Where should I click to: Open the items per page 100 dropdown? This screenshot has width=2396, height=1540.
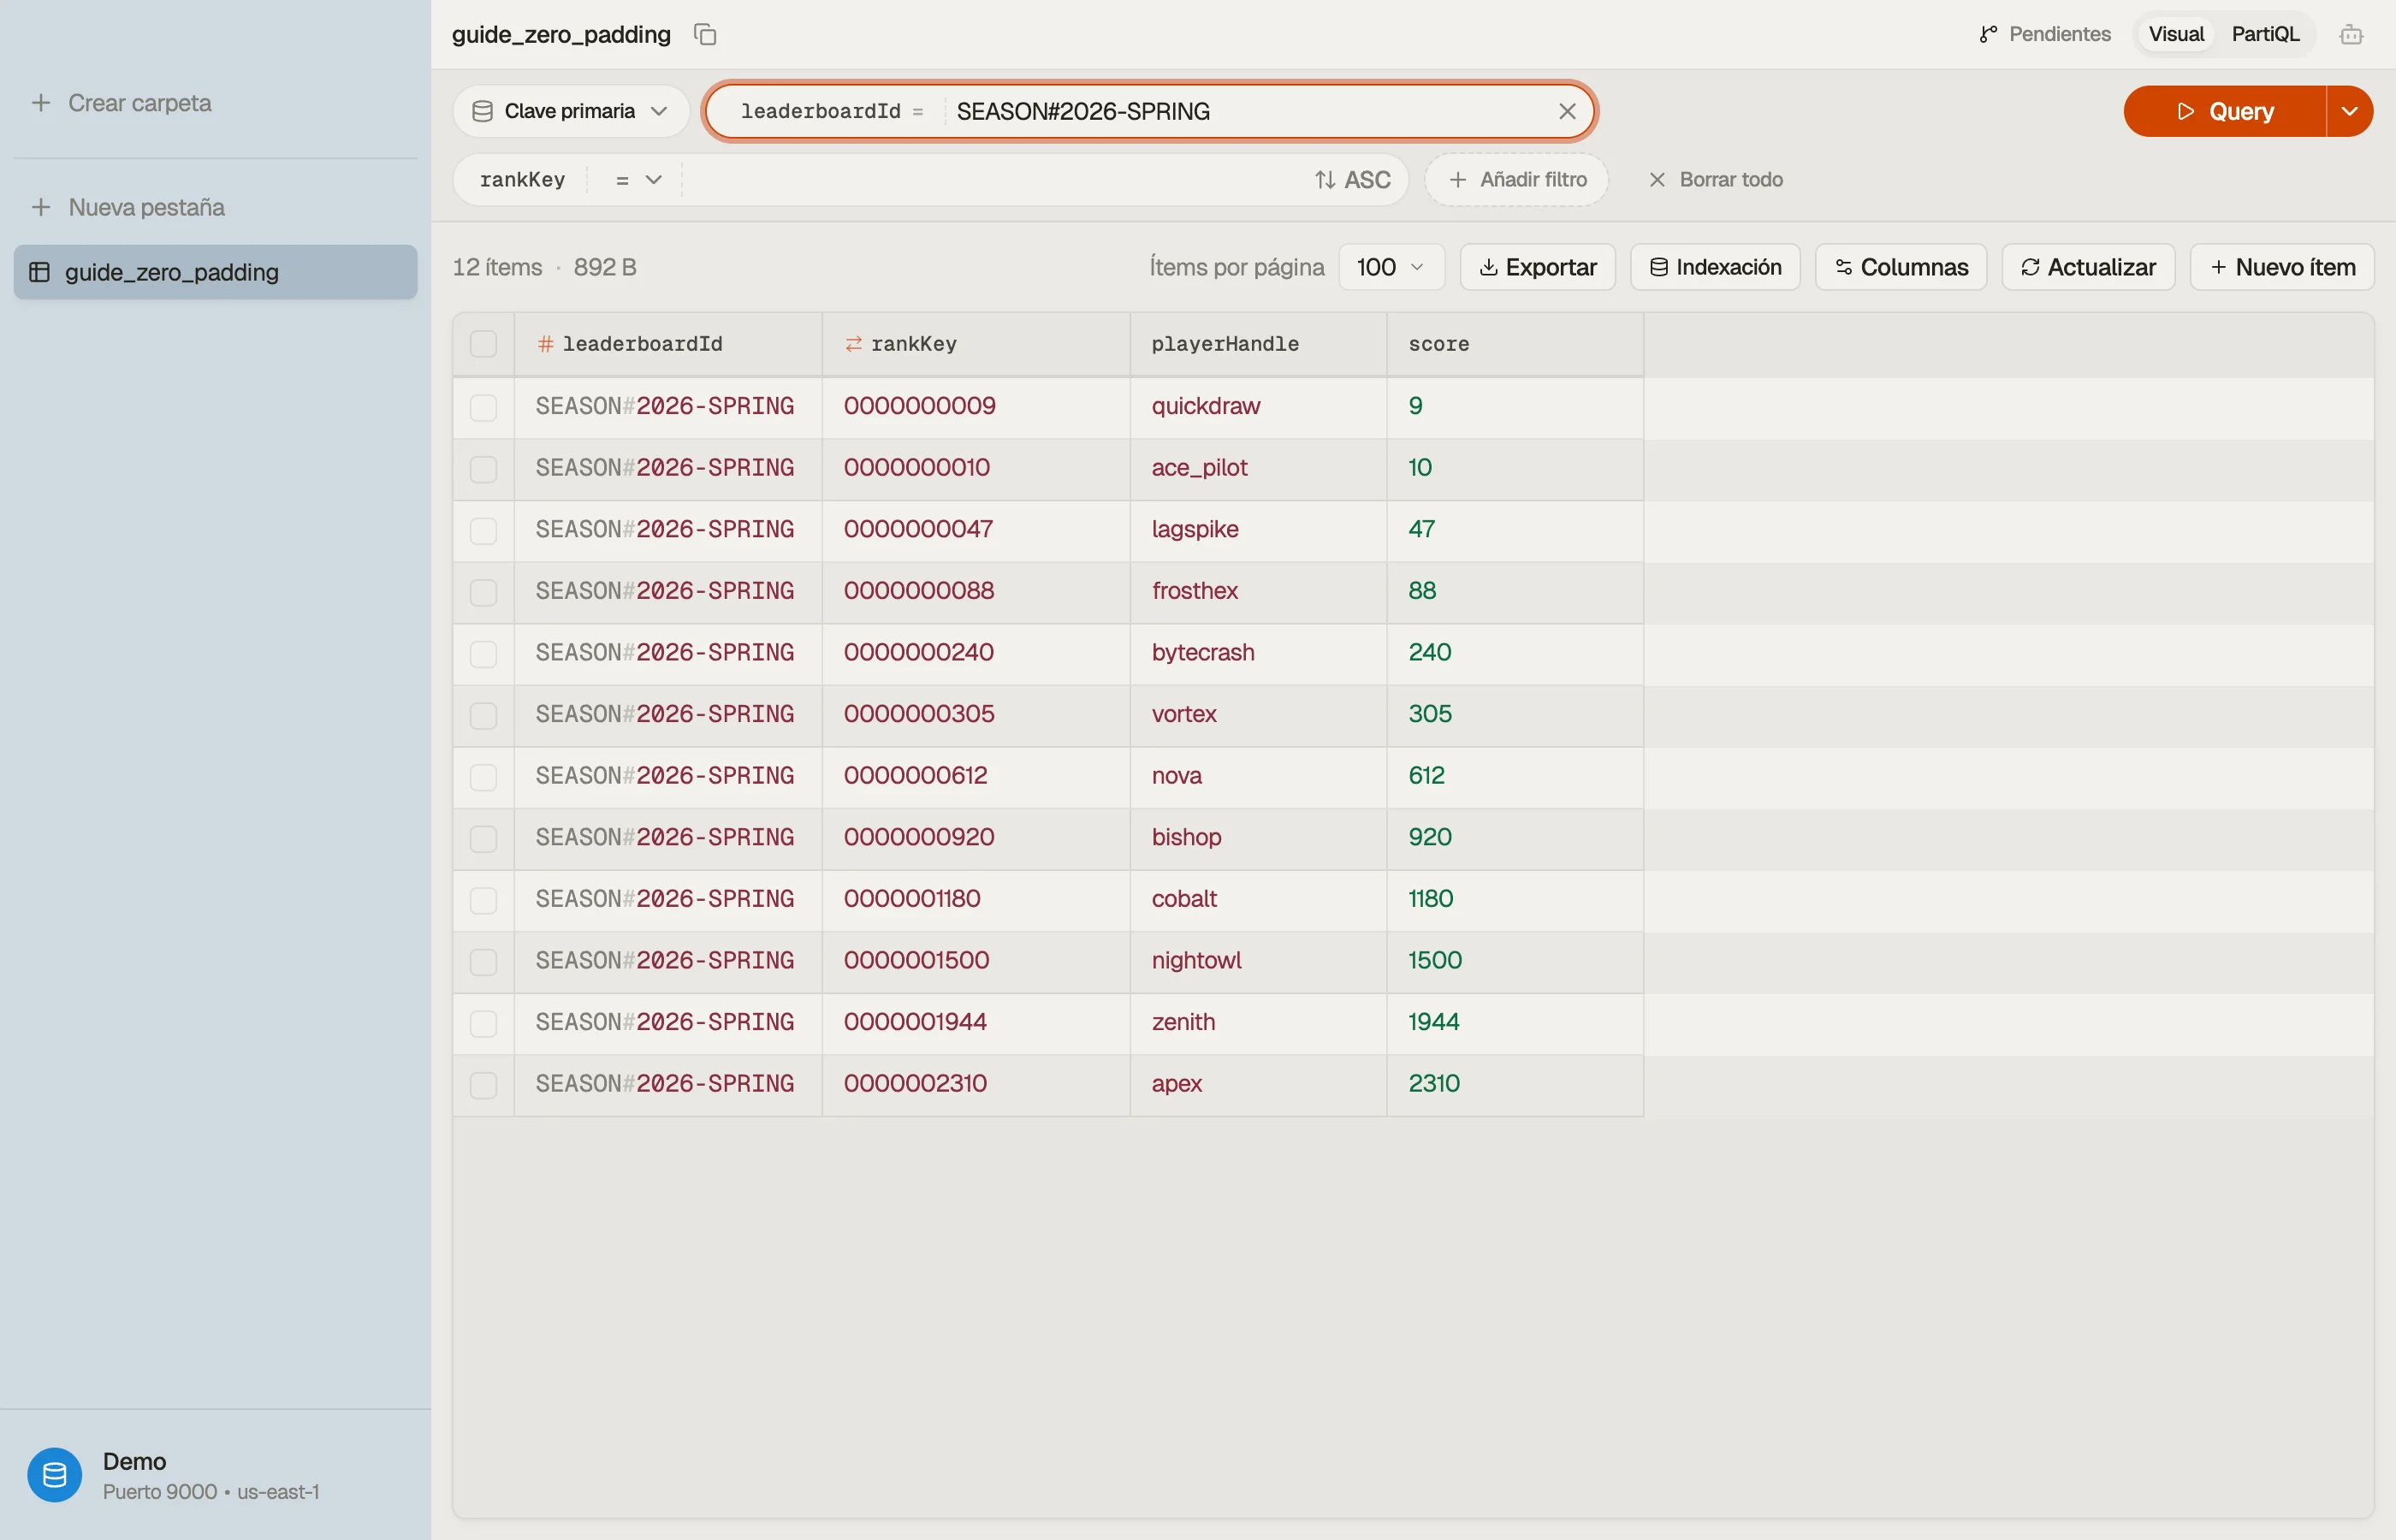tap(1391, 267)
